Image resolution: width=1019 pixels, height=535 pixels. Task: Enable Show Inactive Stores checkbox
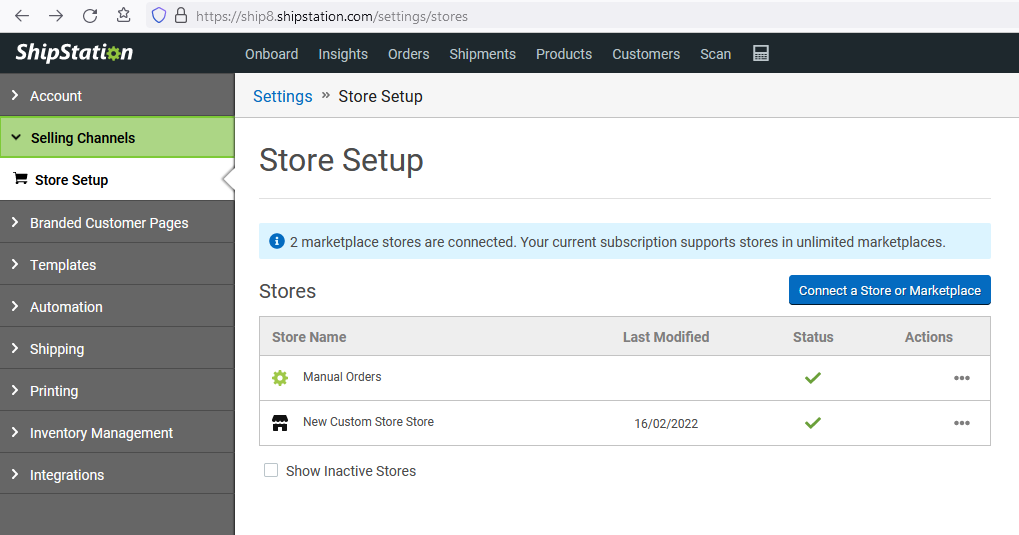(x=271, y=471)
